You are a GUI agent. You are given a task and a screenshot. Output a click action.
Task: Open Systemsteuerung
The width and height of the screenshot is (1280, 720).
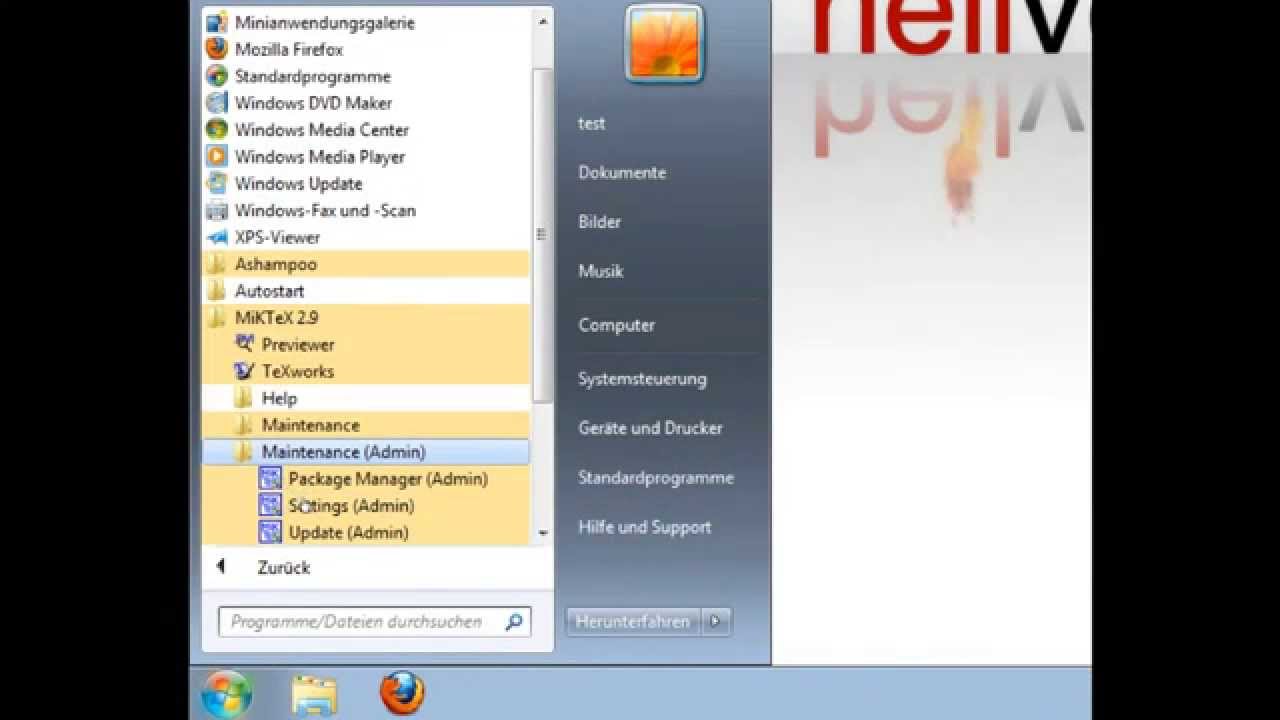click(643, 379)
